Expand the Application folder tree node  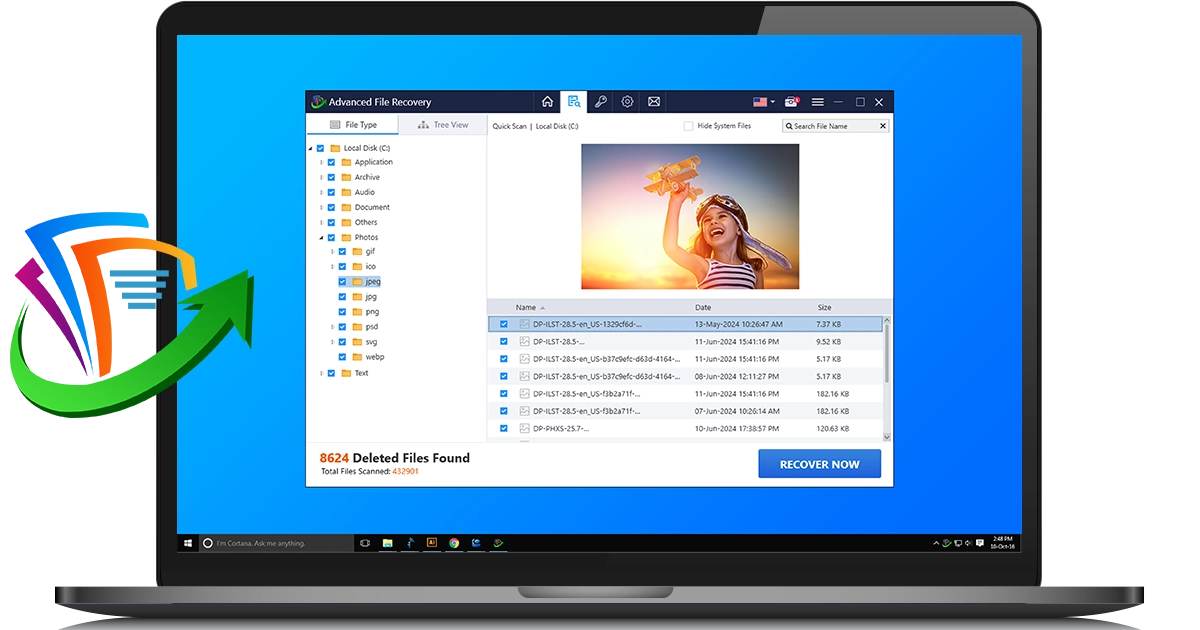(320, 162)
